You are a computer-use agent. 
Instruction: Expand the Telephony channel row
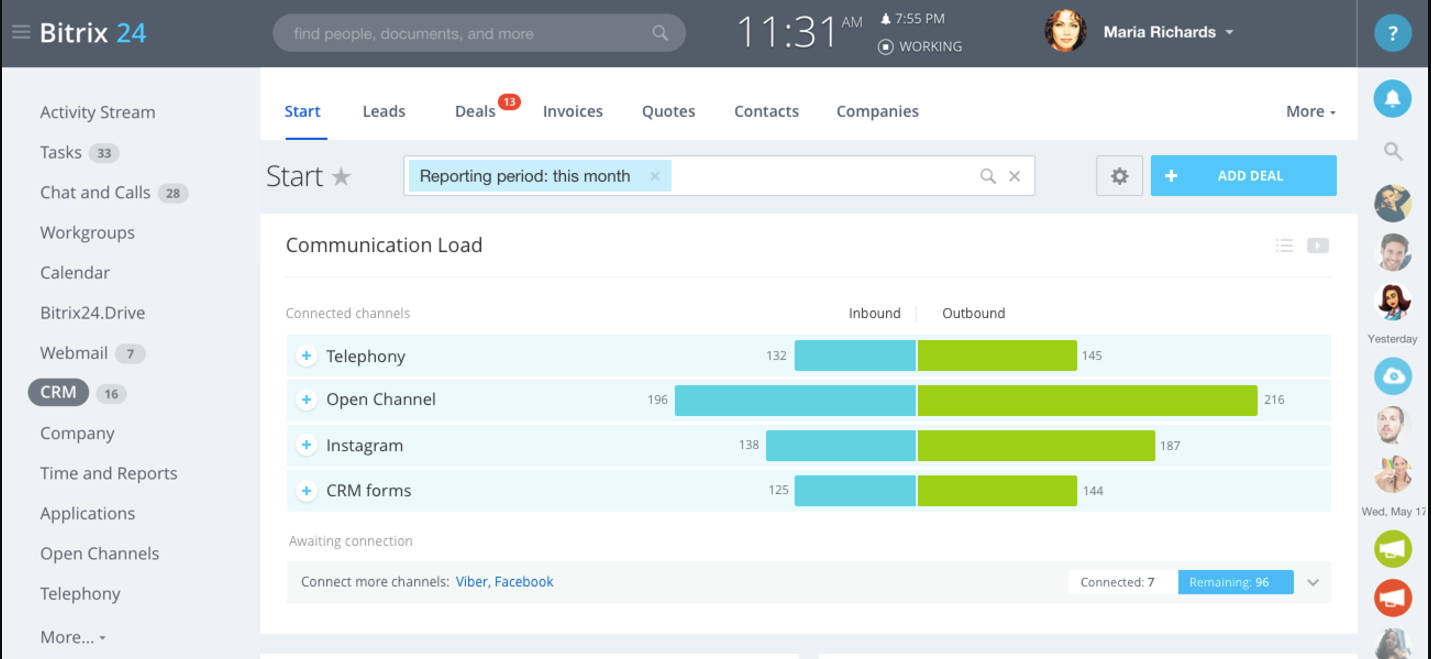[306, 356]
